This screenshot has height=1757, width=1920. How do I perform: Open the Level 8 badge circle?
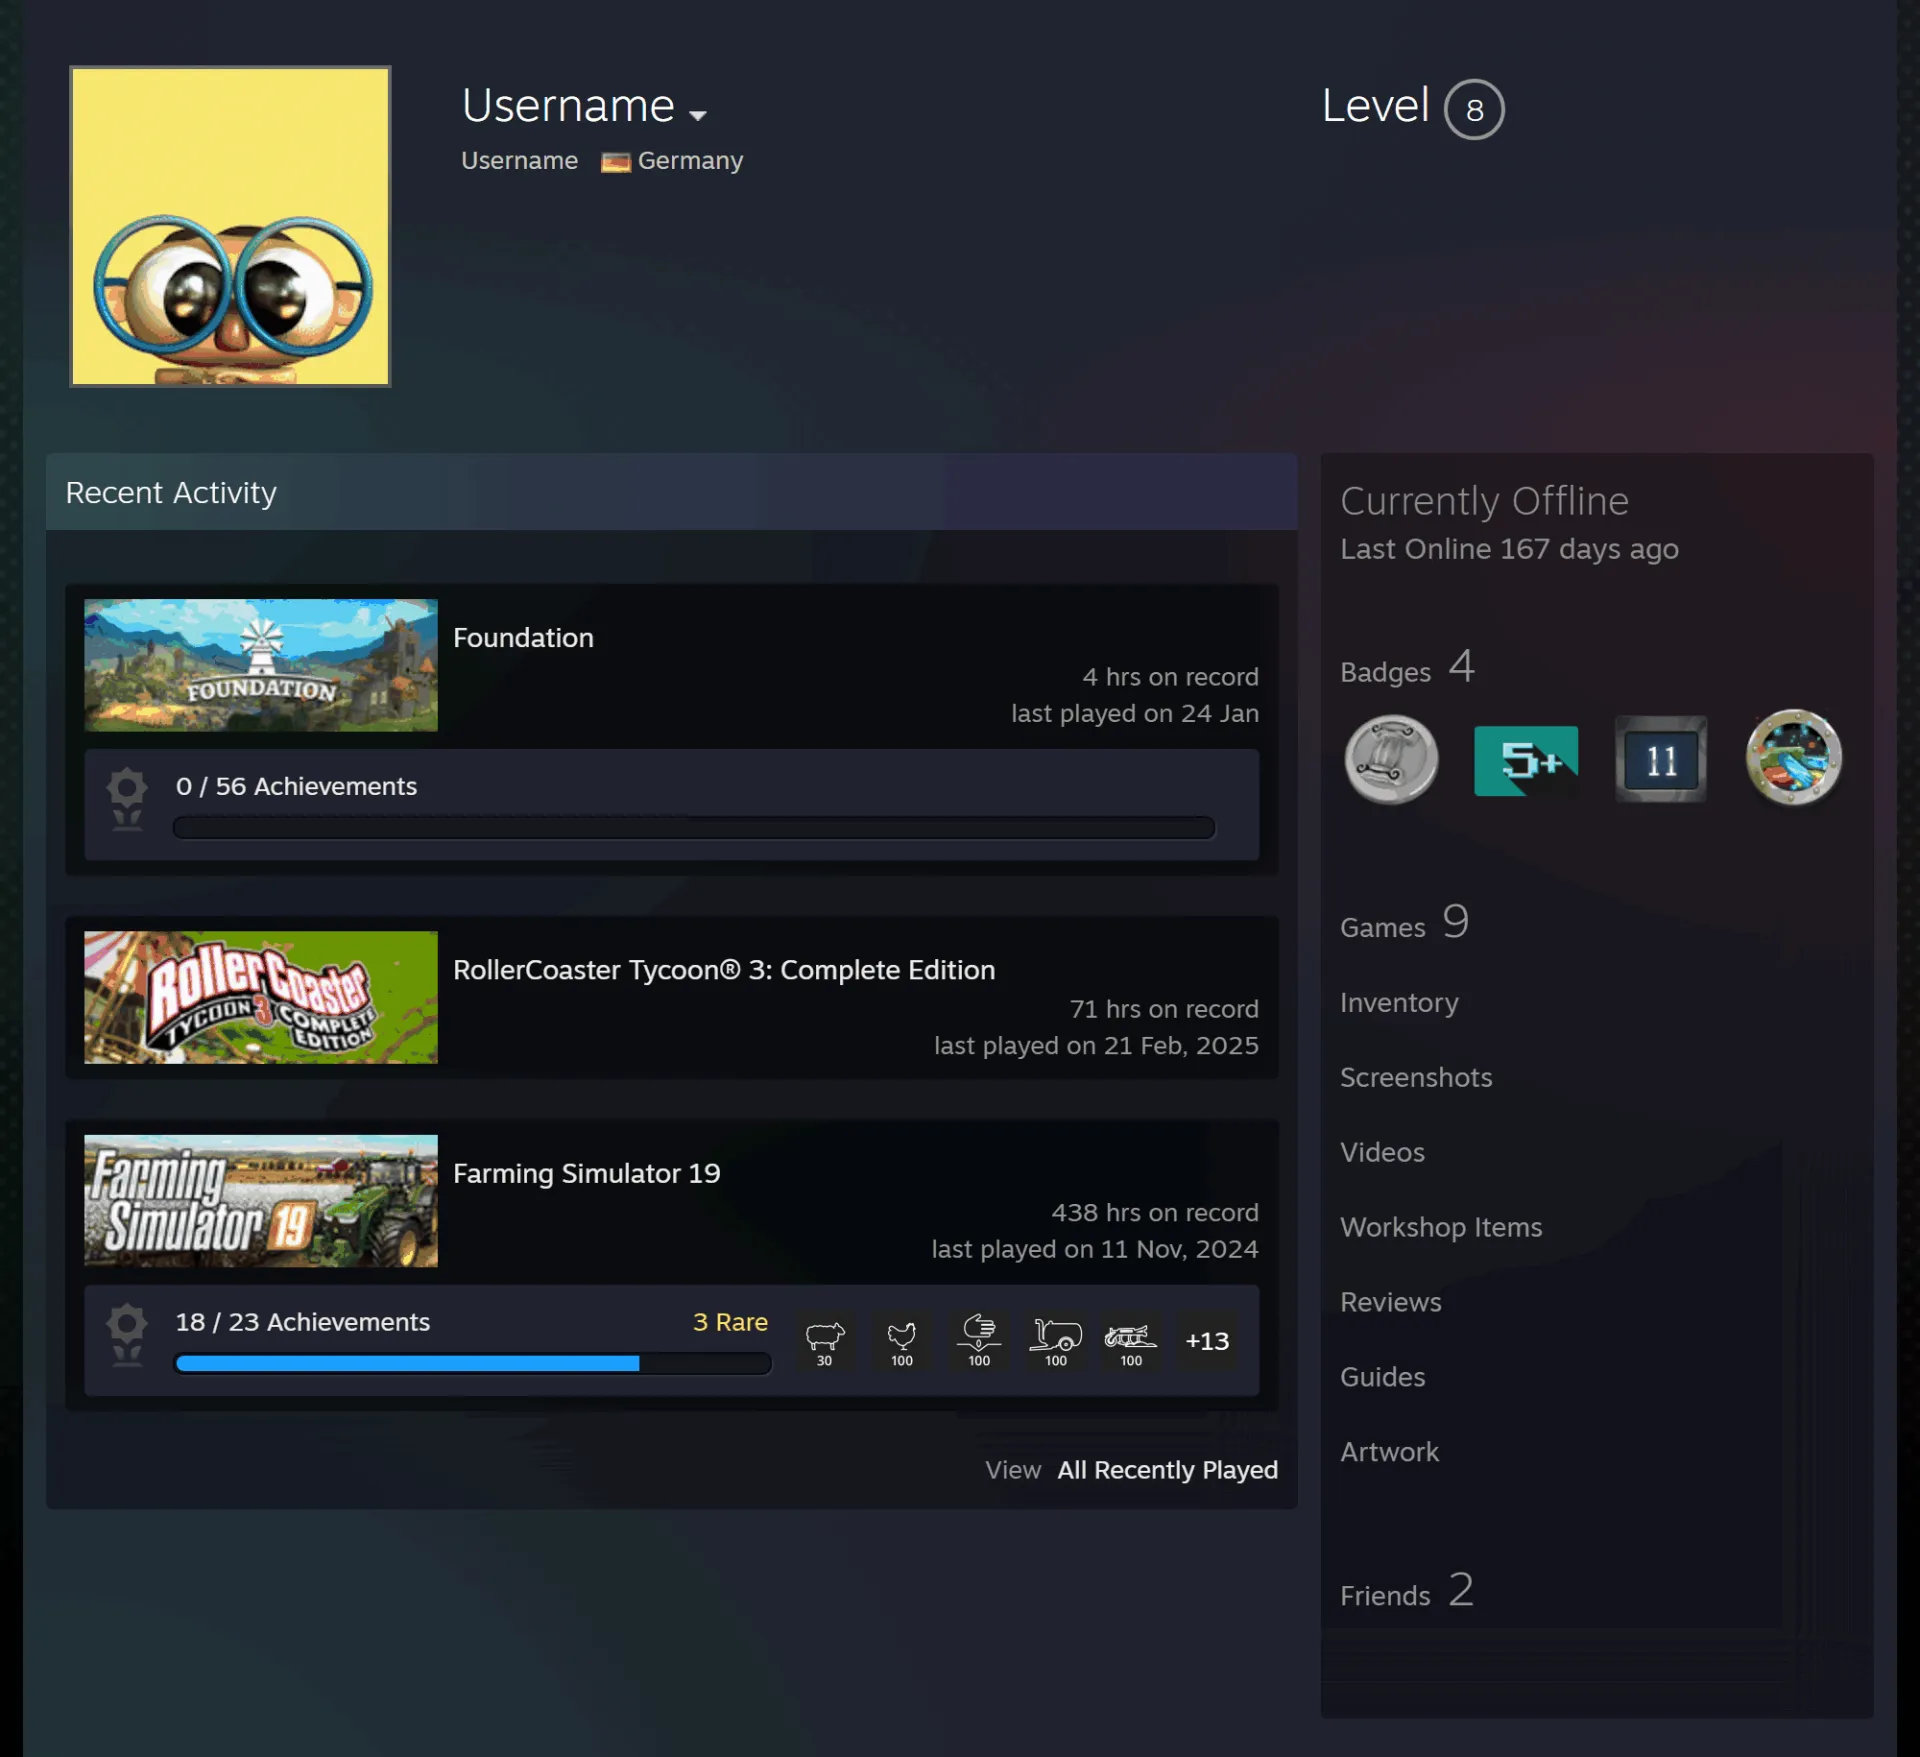tap(1474, 109)
